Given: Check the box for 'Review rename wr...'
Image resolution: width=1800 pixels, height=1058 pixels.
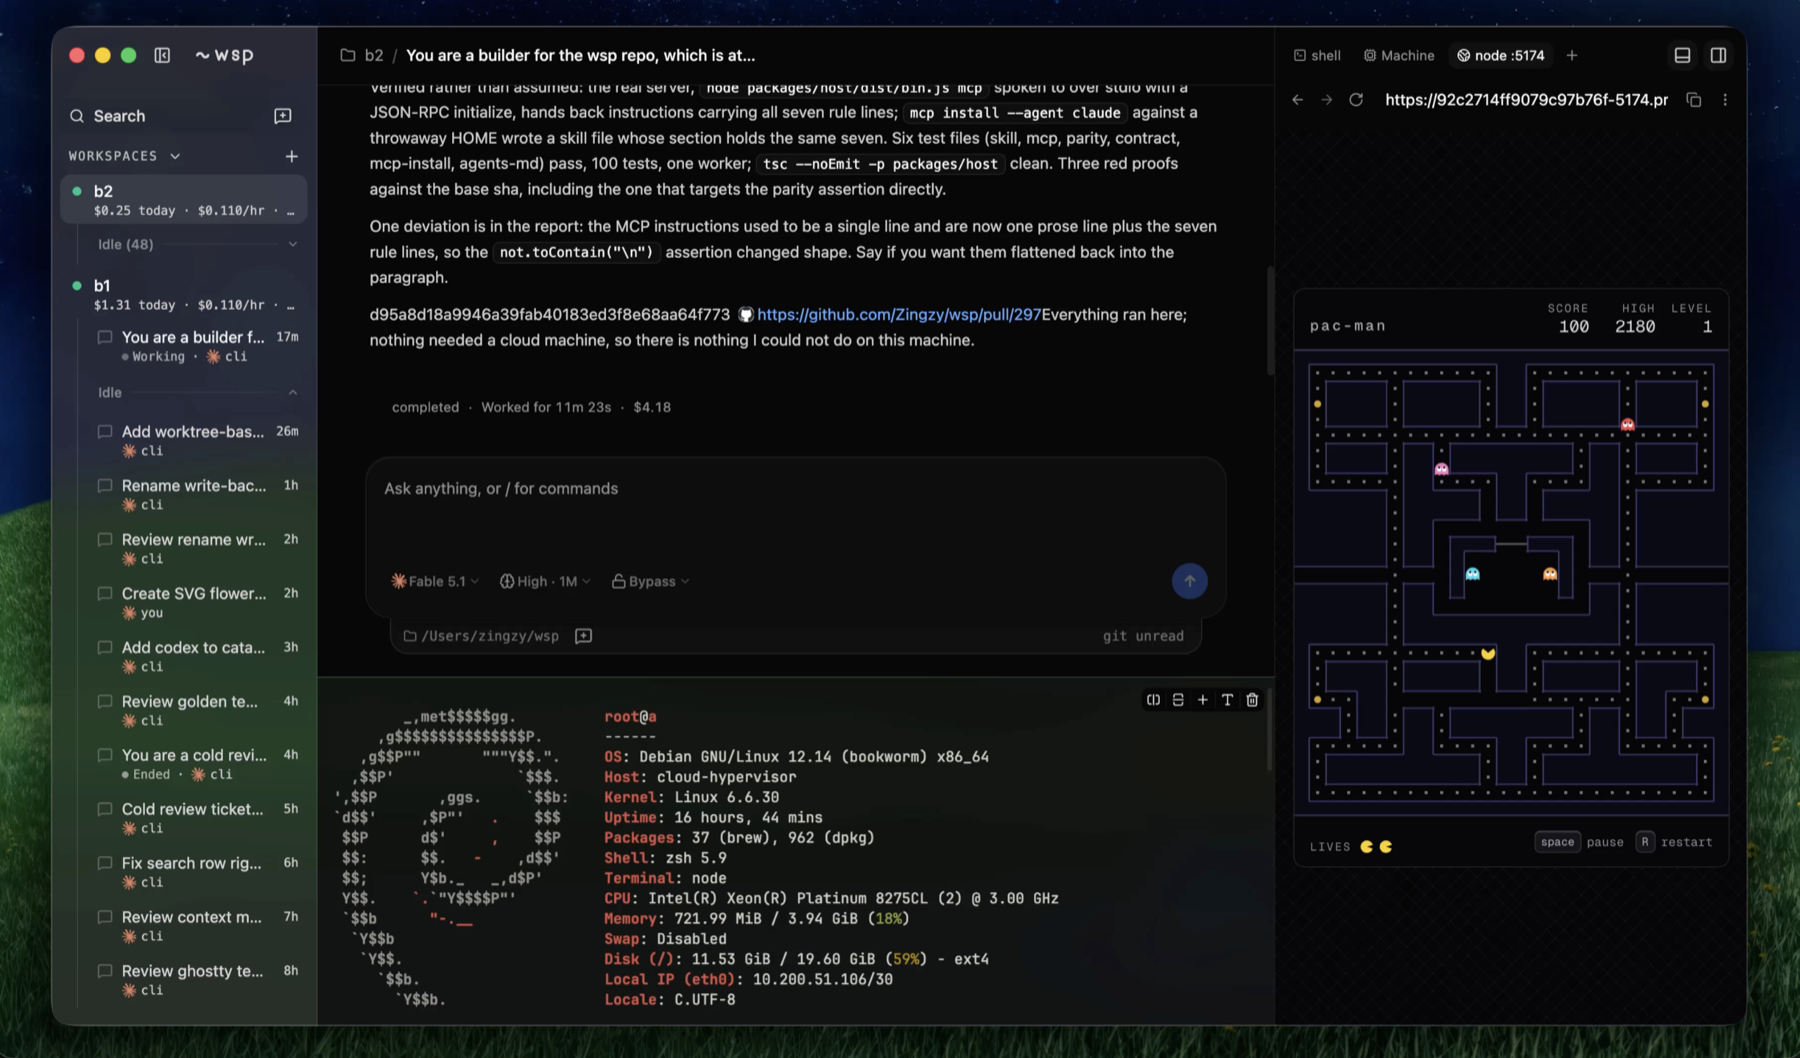Looking at the screenshot, I should coord(105,540).
